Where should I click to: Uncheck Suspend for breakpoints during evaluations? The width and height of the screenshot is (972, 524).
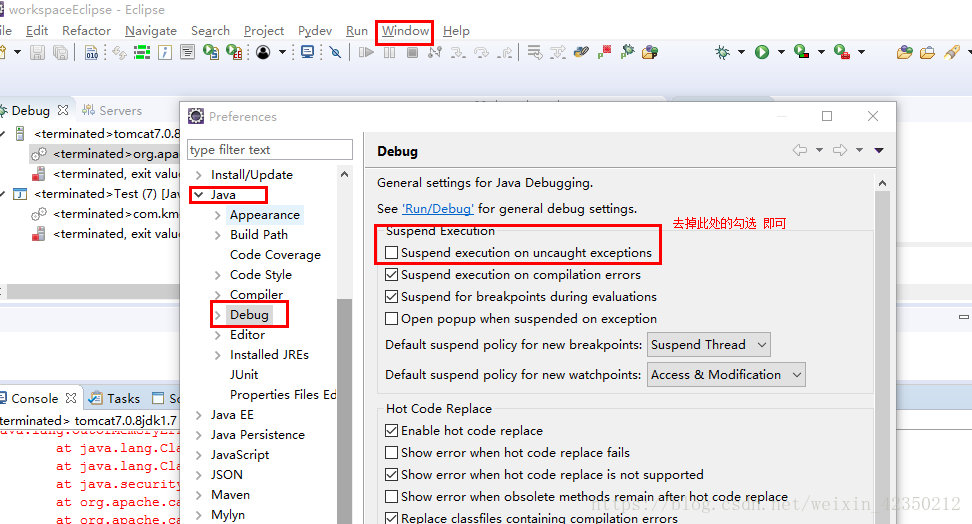[x=391, y=297]
